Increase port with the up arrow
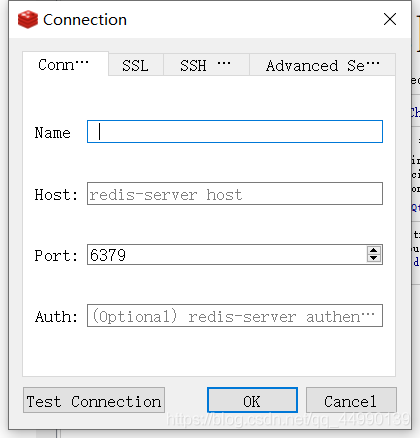 pos(374,250)
